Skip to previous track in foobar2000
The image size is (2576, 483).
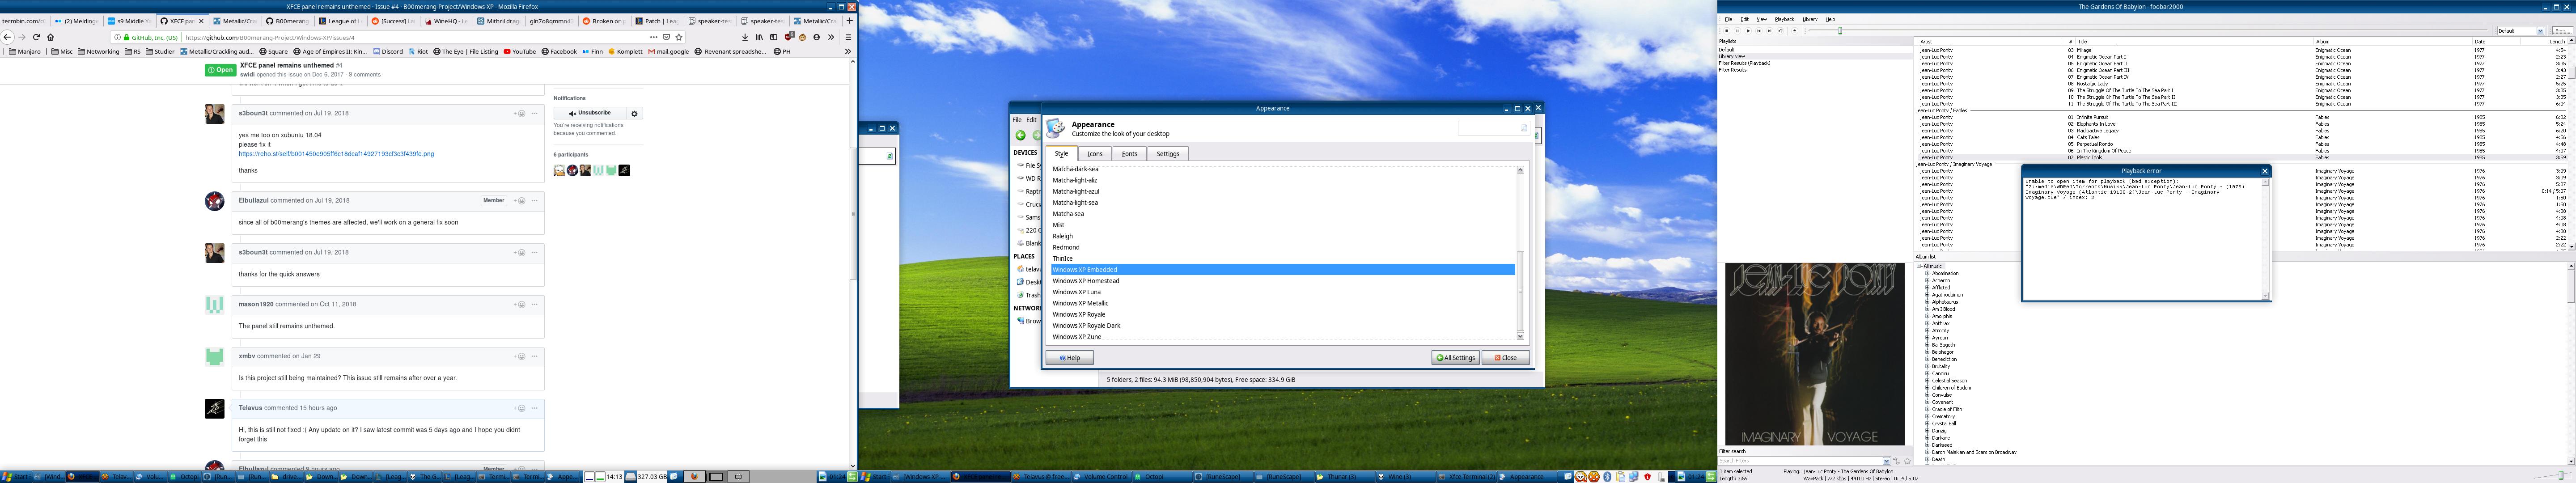click(1759, 31)
